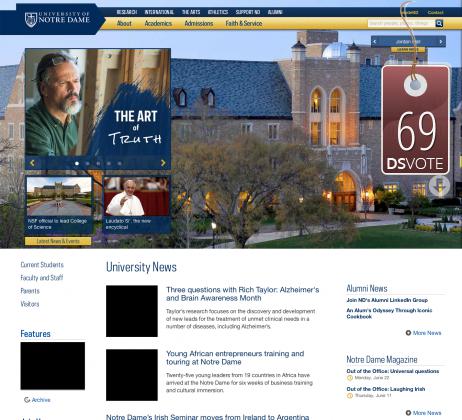Click 'Monday, June 22' date text

(x=372, y=378)
